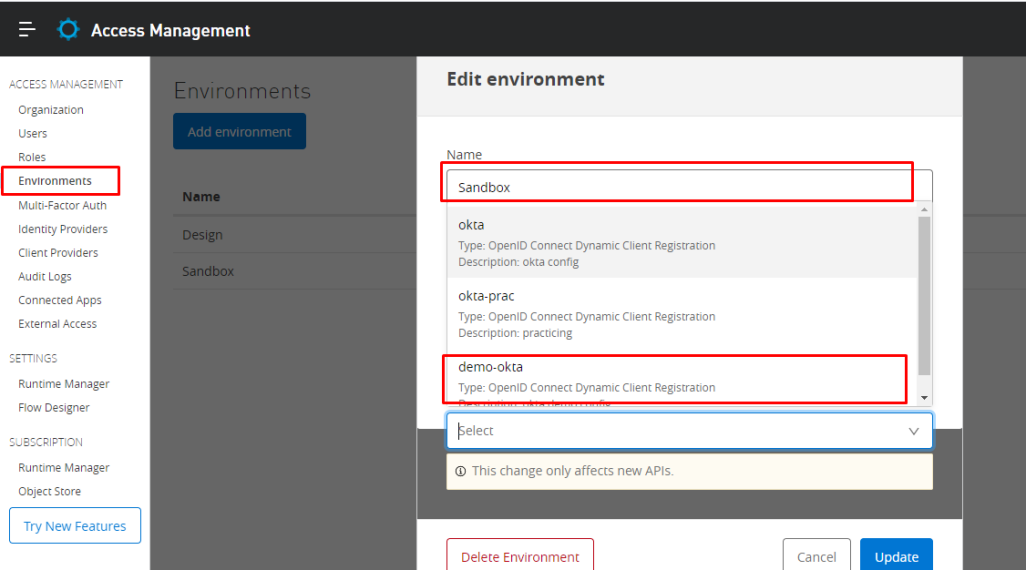This screenshot has width=1026, height=571.
Task: Click the Delete Environment button
Action: [x=520, y=556]
